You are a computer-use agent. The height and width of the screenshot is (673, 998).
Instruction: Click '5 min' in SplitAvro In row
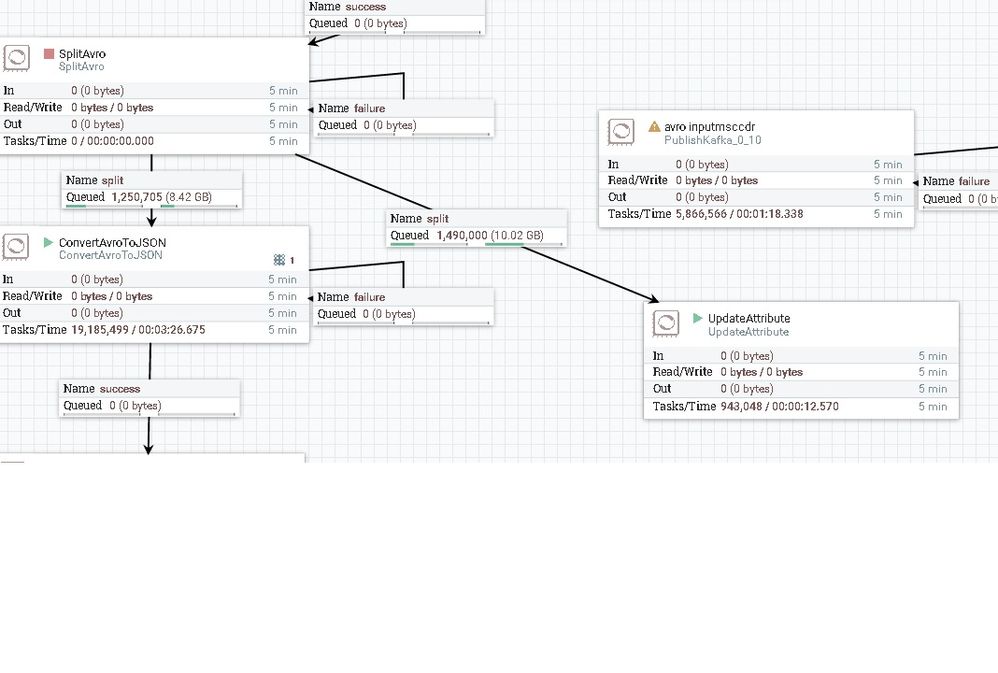click(283, 90)
